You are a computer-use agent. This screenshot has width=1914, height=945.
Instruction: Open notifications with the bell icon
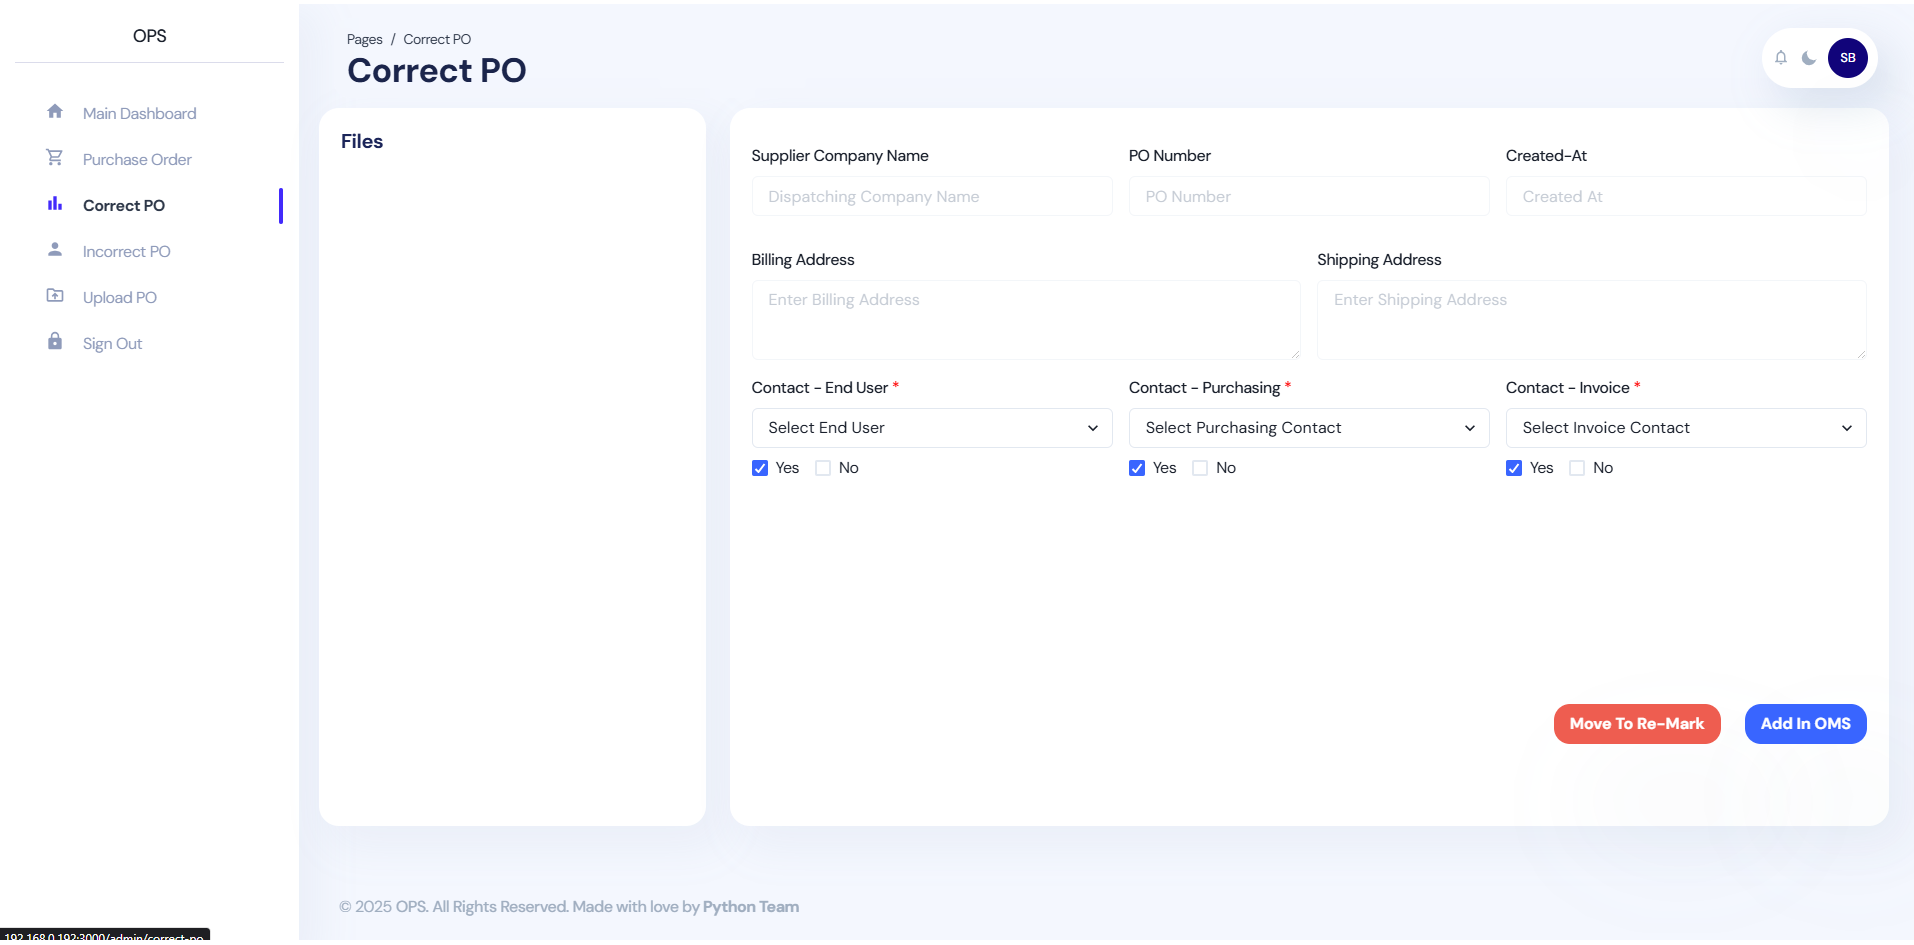(1781, 58)
